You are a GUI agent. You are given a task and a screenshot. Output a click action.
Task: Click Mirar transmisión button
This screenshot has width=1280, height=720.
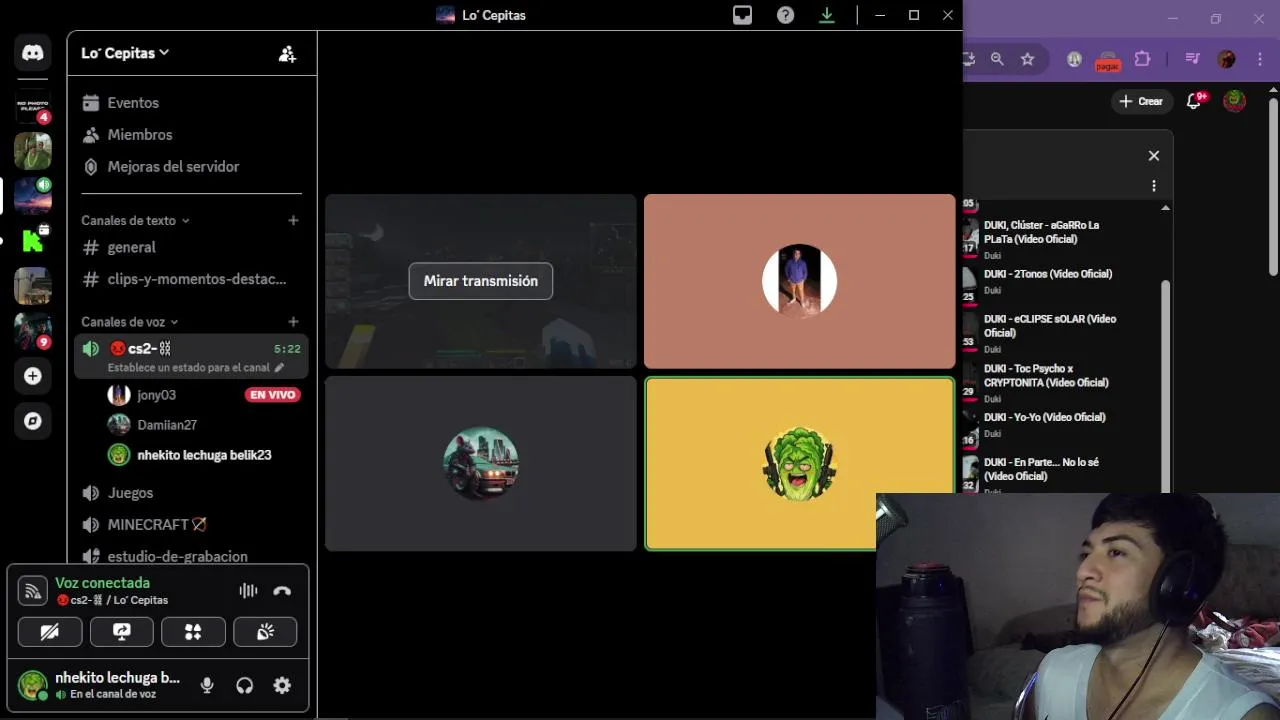[480, 281]
